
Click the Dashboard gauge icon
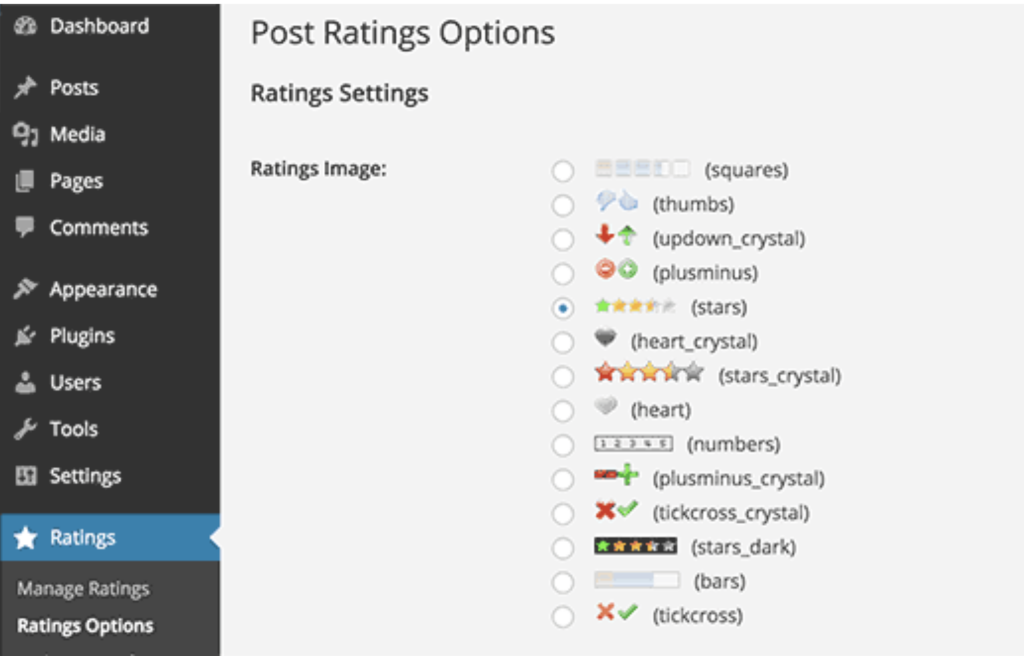[x=25, y=27]
